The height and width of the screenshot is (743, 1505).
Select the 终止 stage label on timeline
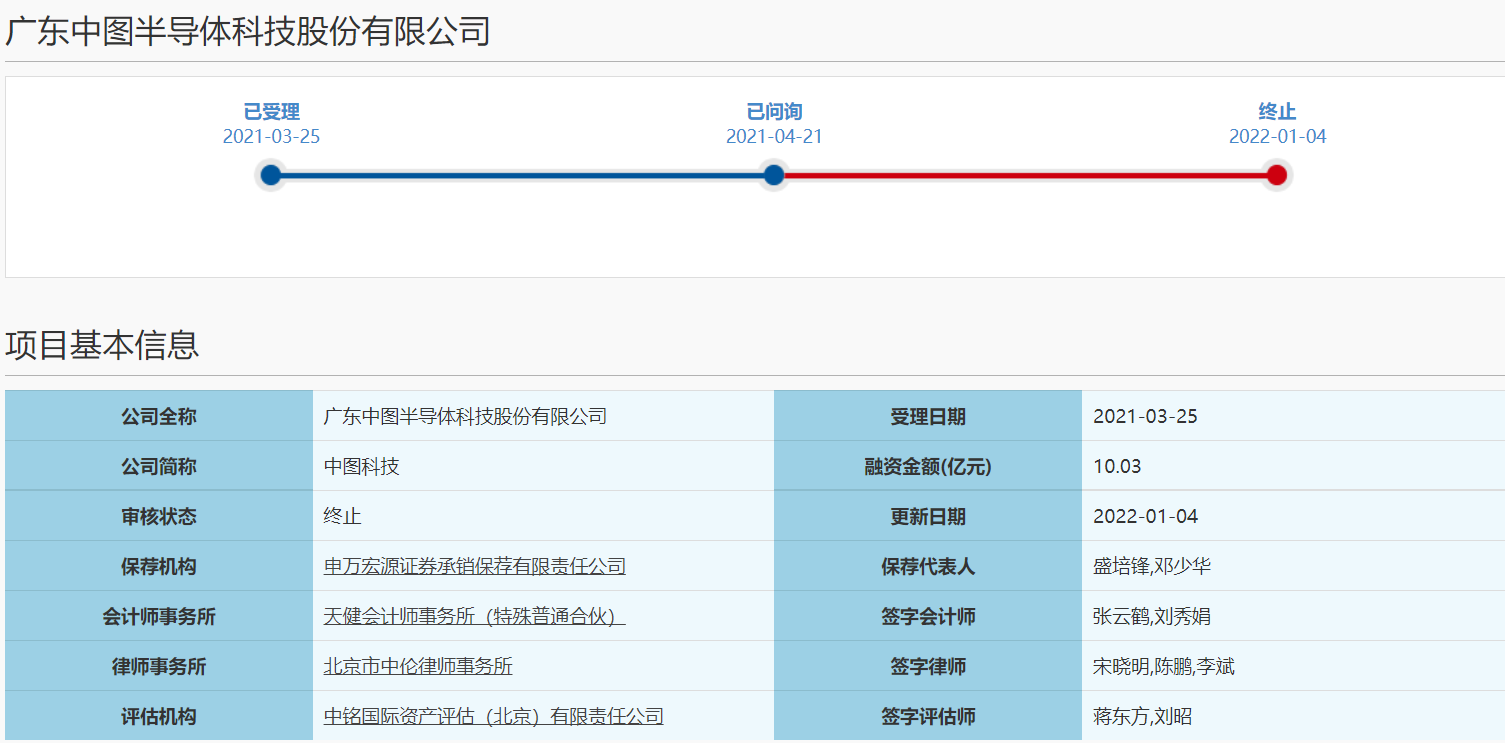(x=1278, y=112)
